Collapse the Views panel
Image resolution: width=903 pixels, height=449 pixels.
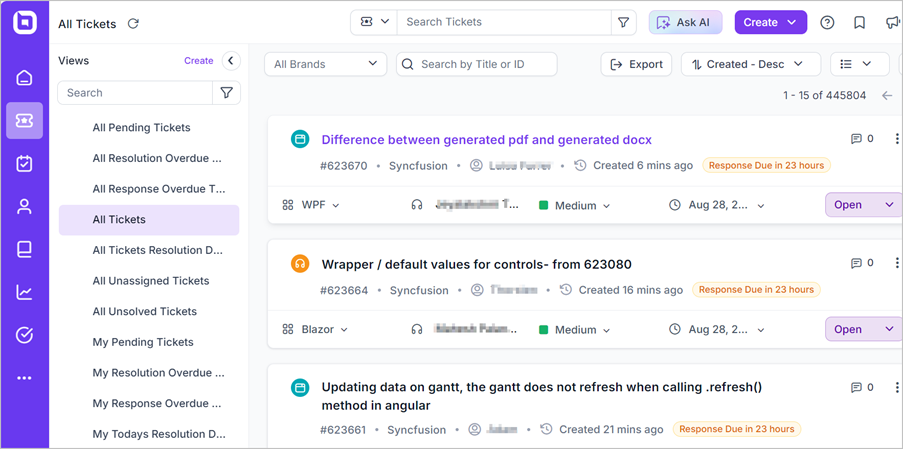point(231,60)
